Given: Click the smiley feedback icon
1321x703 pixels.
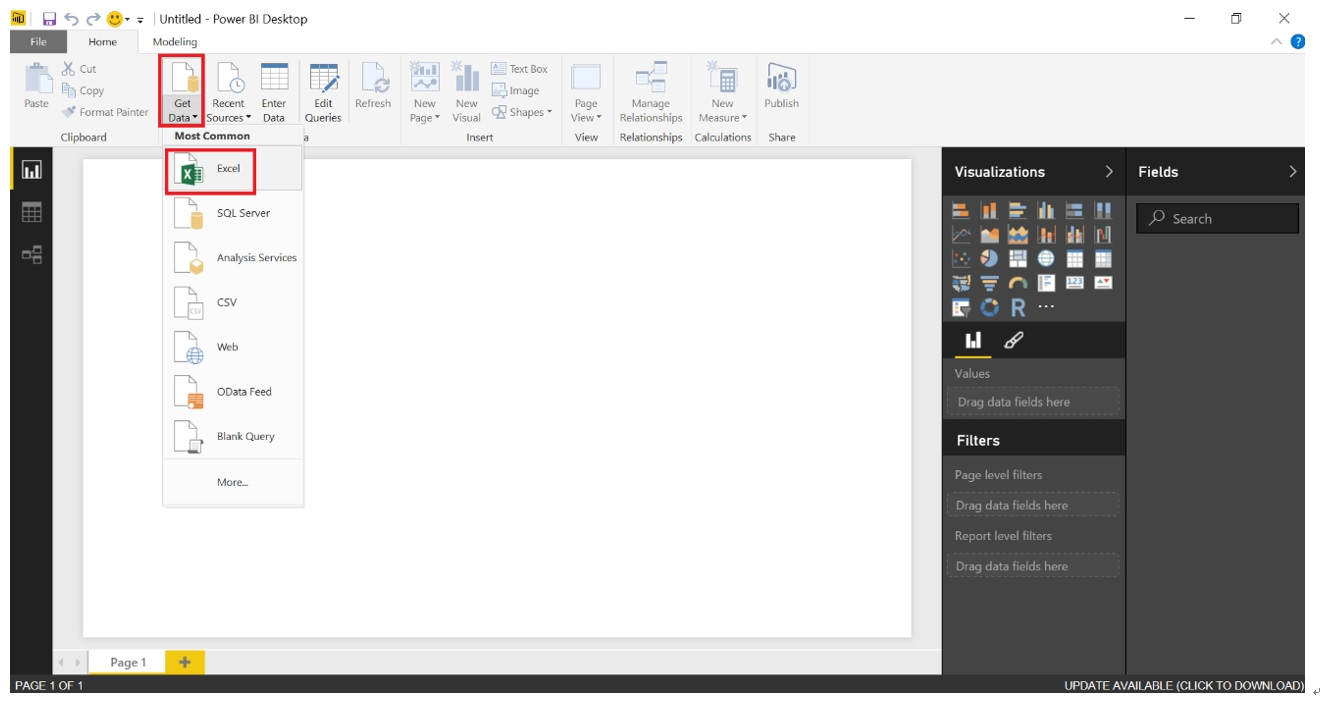Looking at the screenshot, I should point(115,19).
